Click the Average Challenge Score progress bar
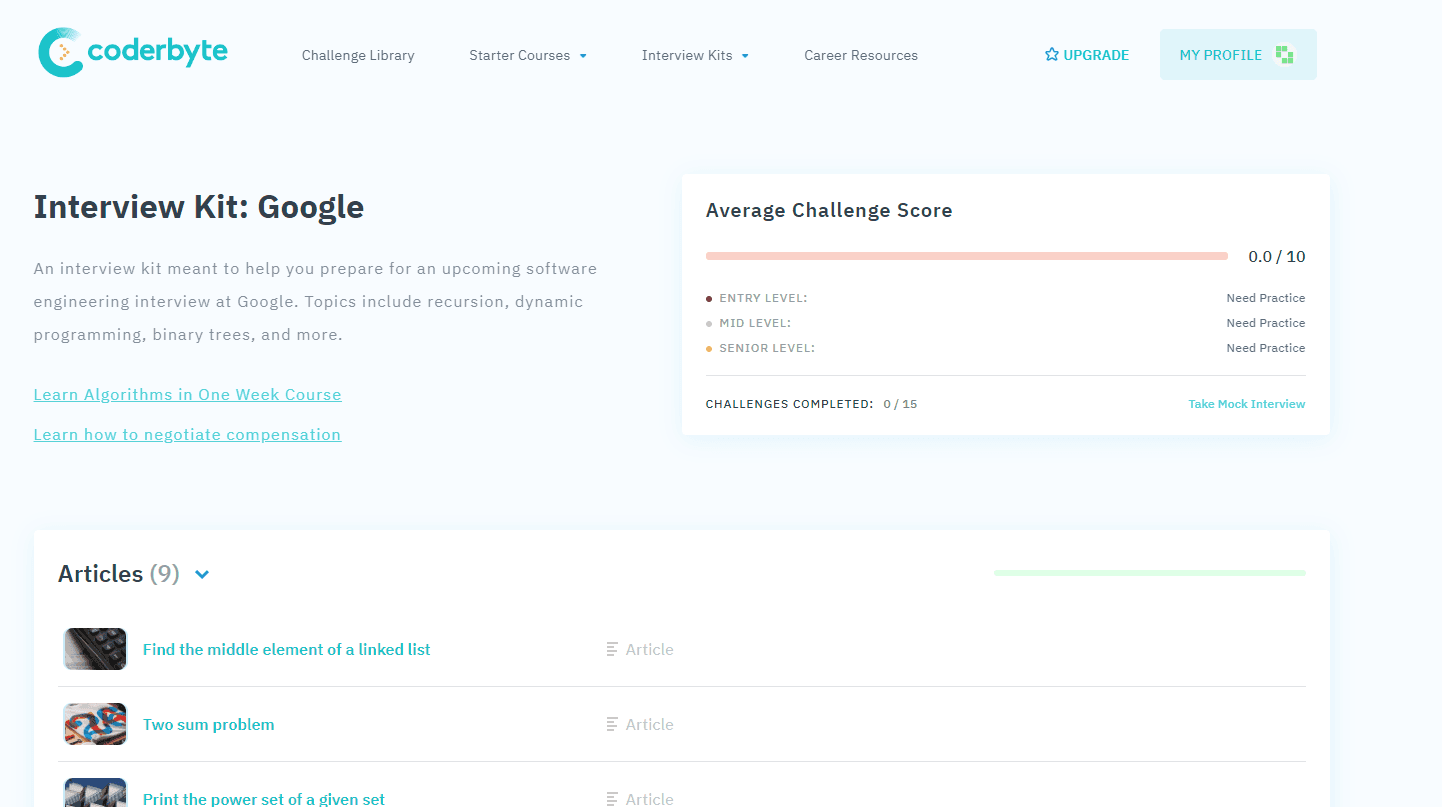 967,256
